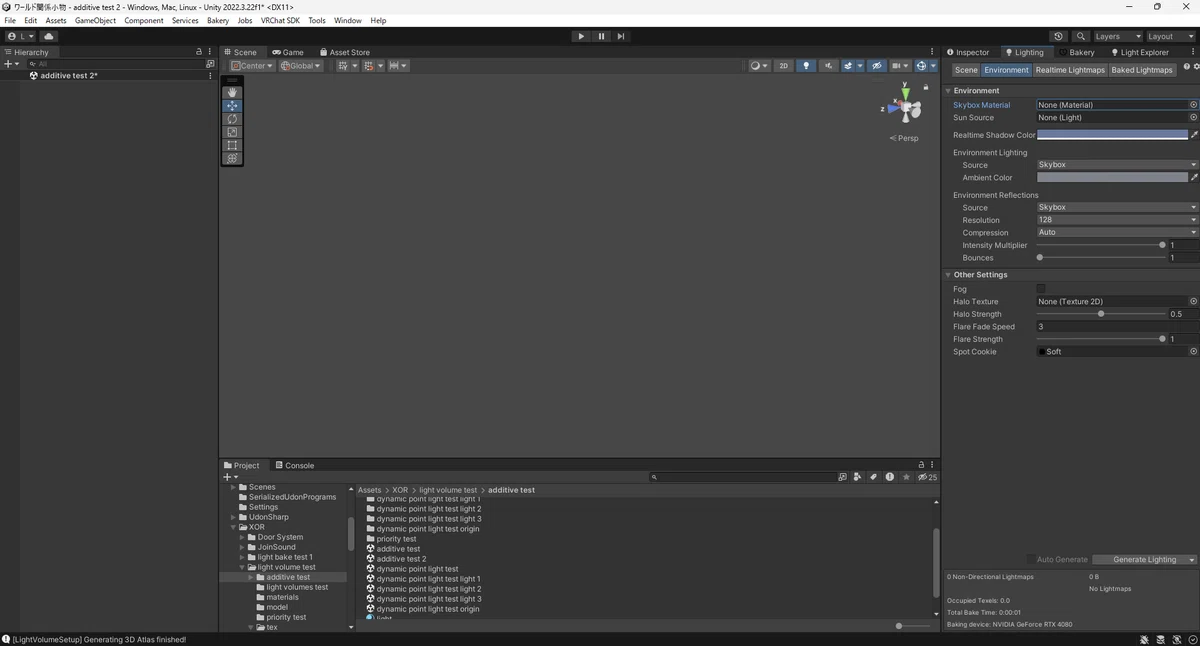Image resolution: width=1200 pixels, height=646 pixels.
Task: Click the search-by-label tag icon in Project
Action: pos(873,477)
